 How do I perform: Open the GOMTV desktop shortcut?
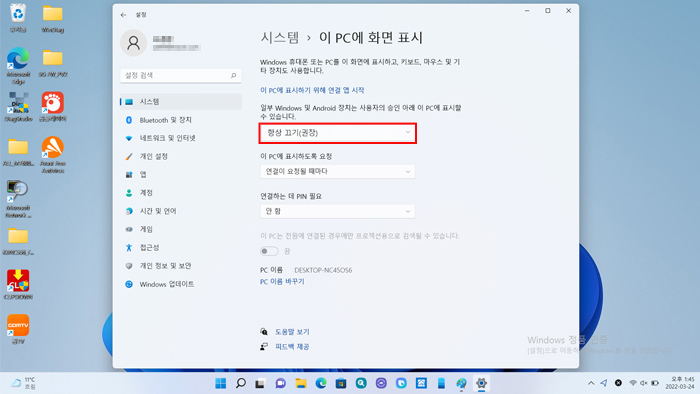[x=18, y=329]
